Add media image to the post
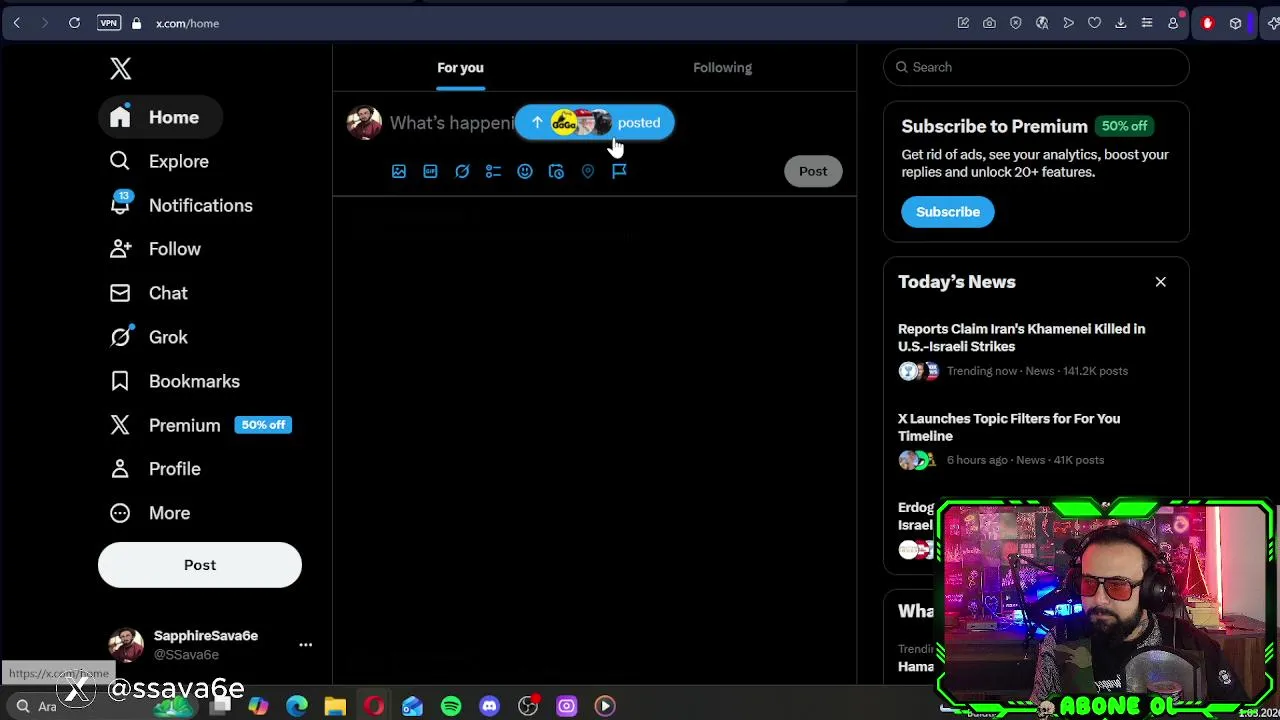Viewport: 1280px width, 720px height. point(399,171)
